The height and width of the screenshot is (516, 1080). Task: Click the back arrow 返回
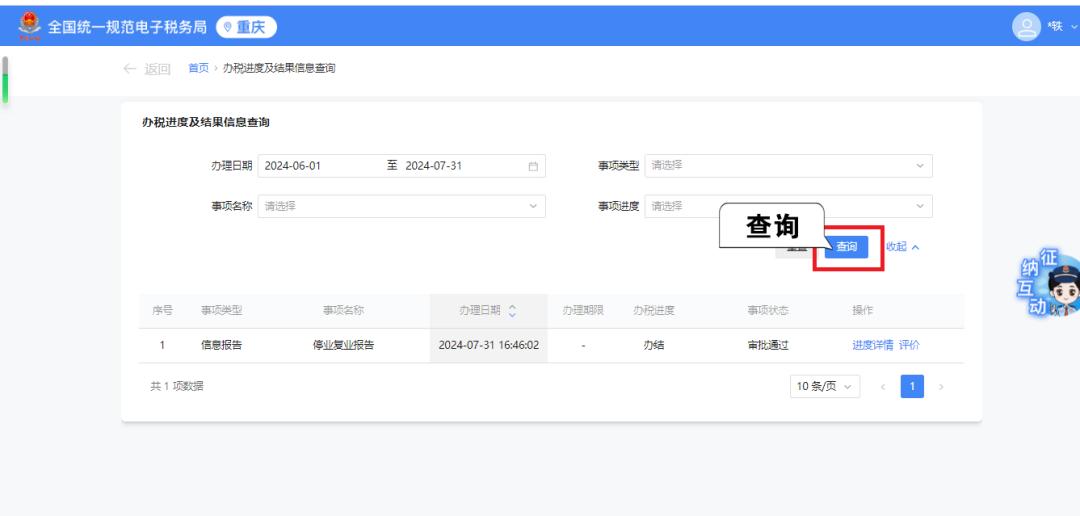coord(146,69)
